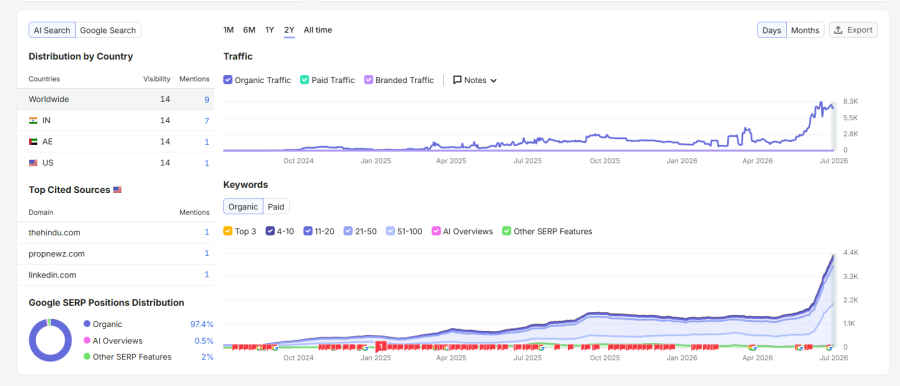Click the upload icon on the Export button
The image size is (900, 386).
[x=839, y=30]
